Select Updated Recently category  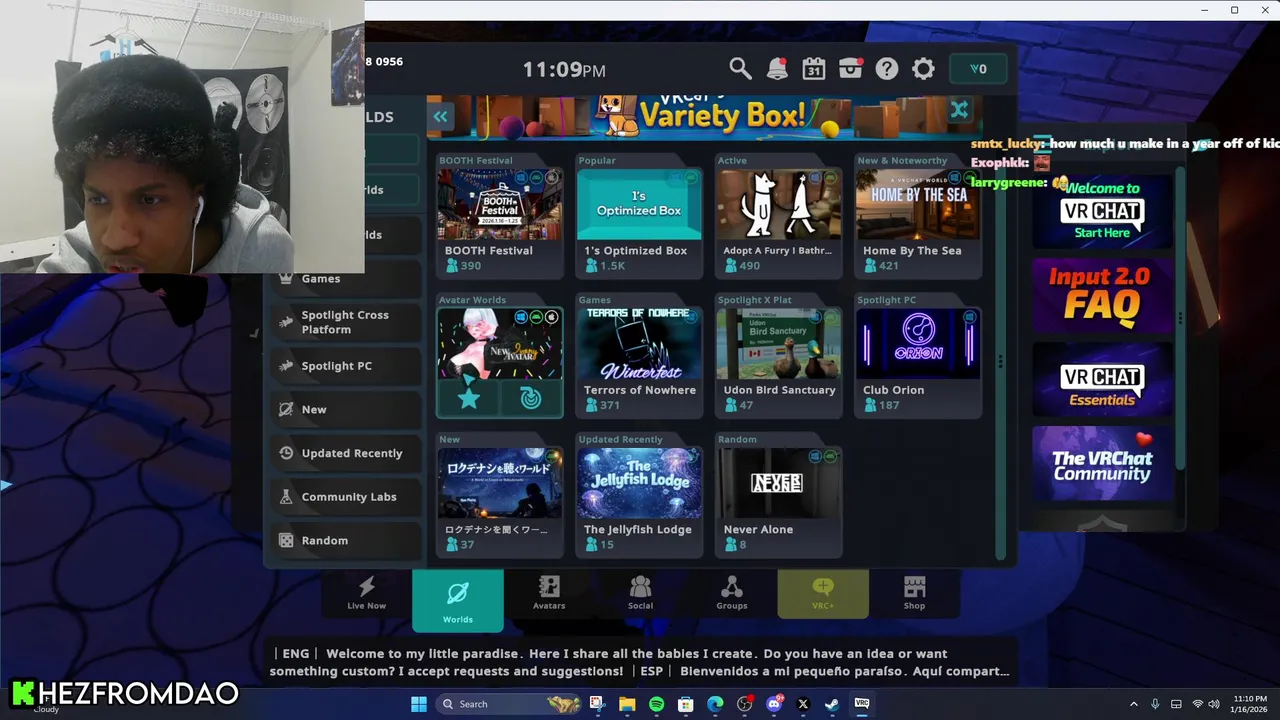(346, 453)
